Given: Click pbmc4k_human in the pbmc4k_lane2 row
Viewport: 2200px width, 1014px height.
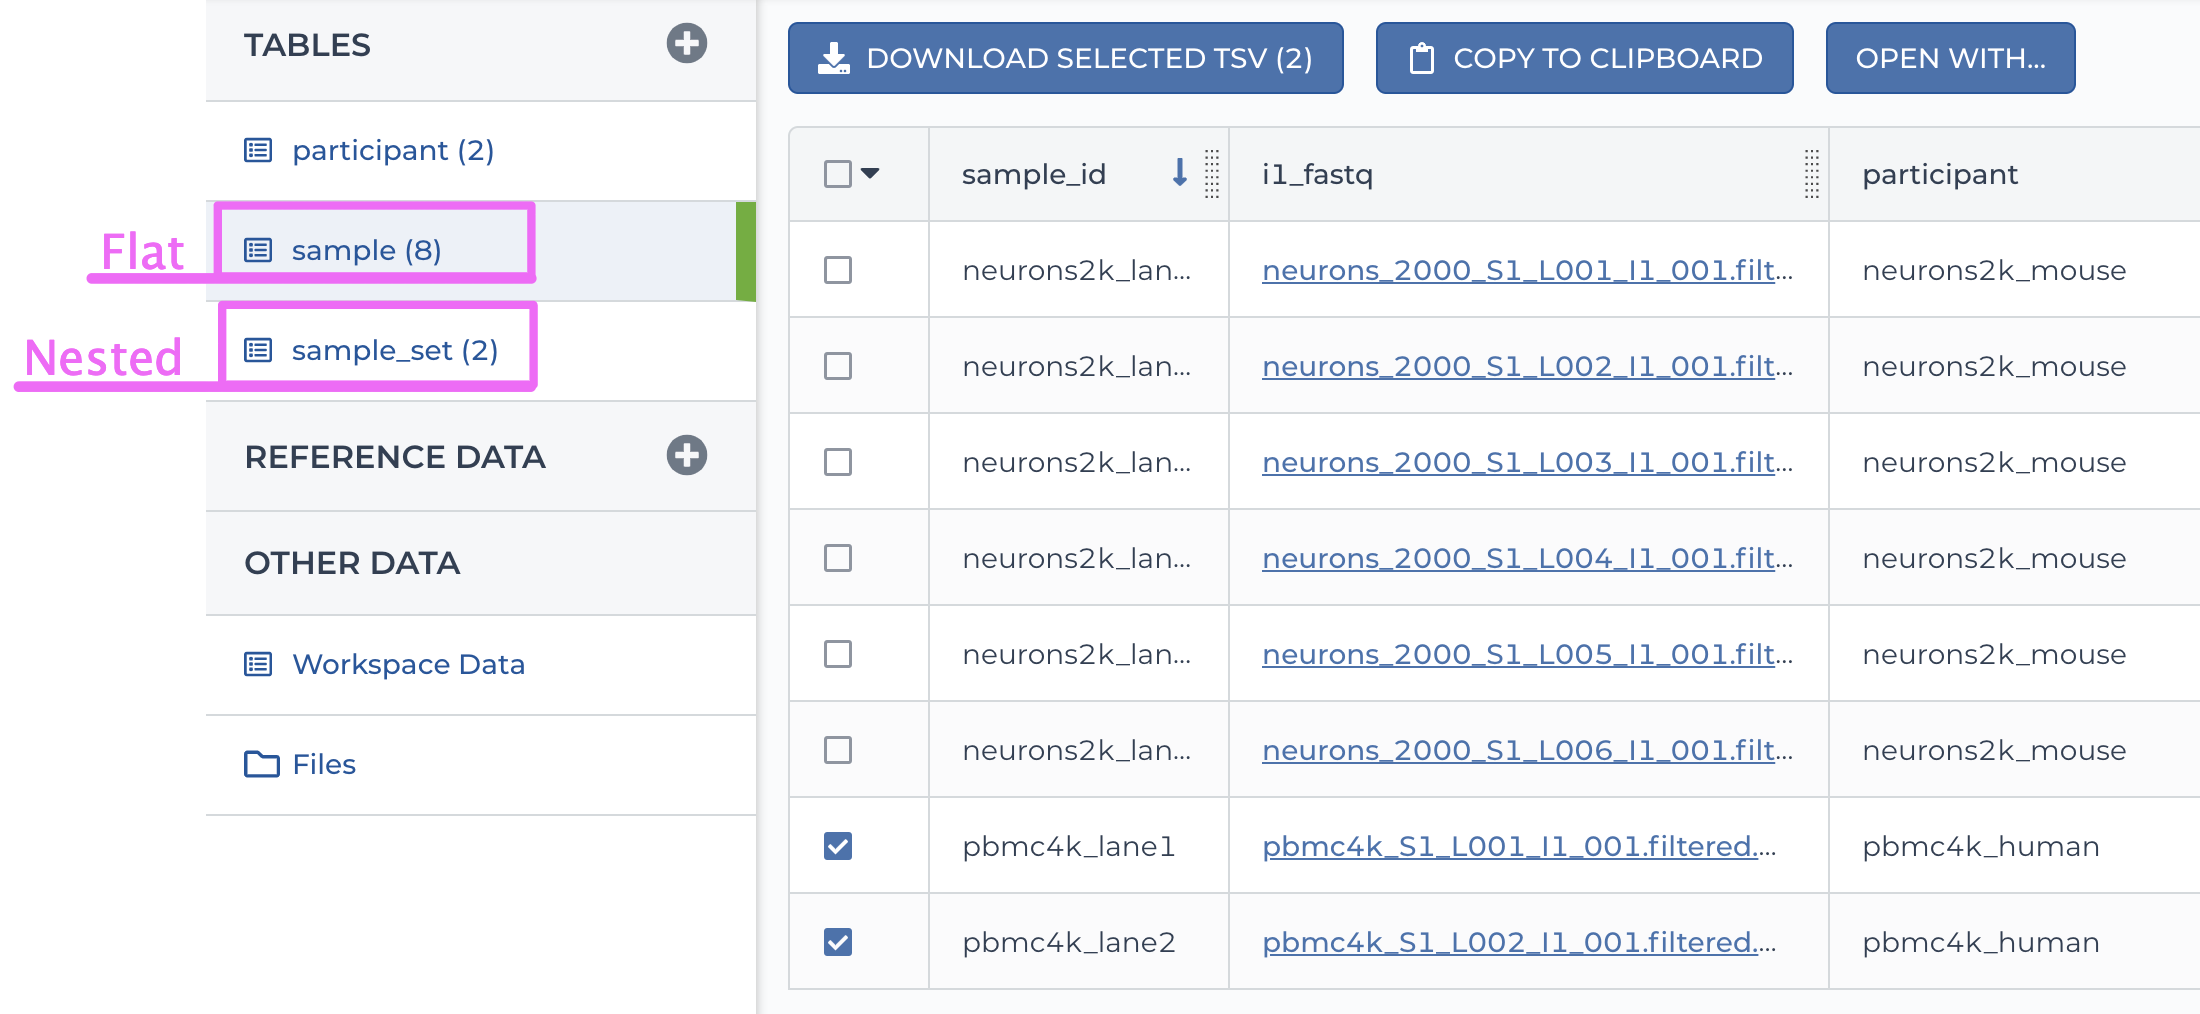Looking at the screenshot, I should pyautogui.click(x=1980, y=942).
